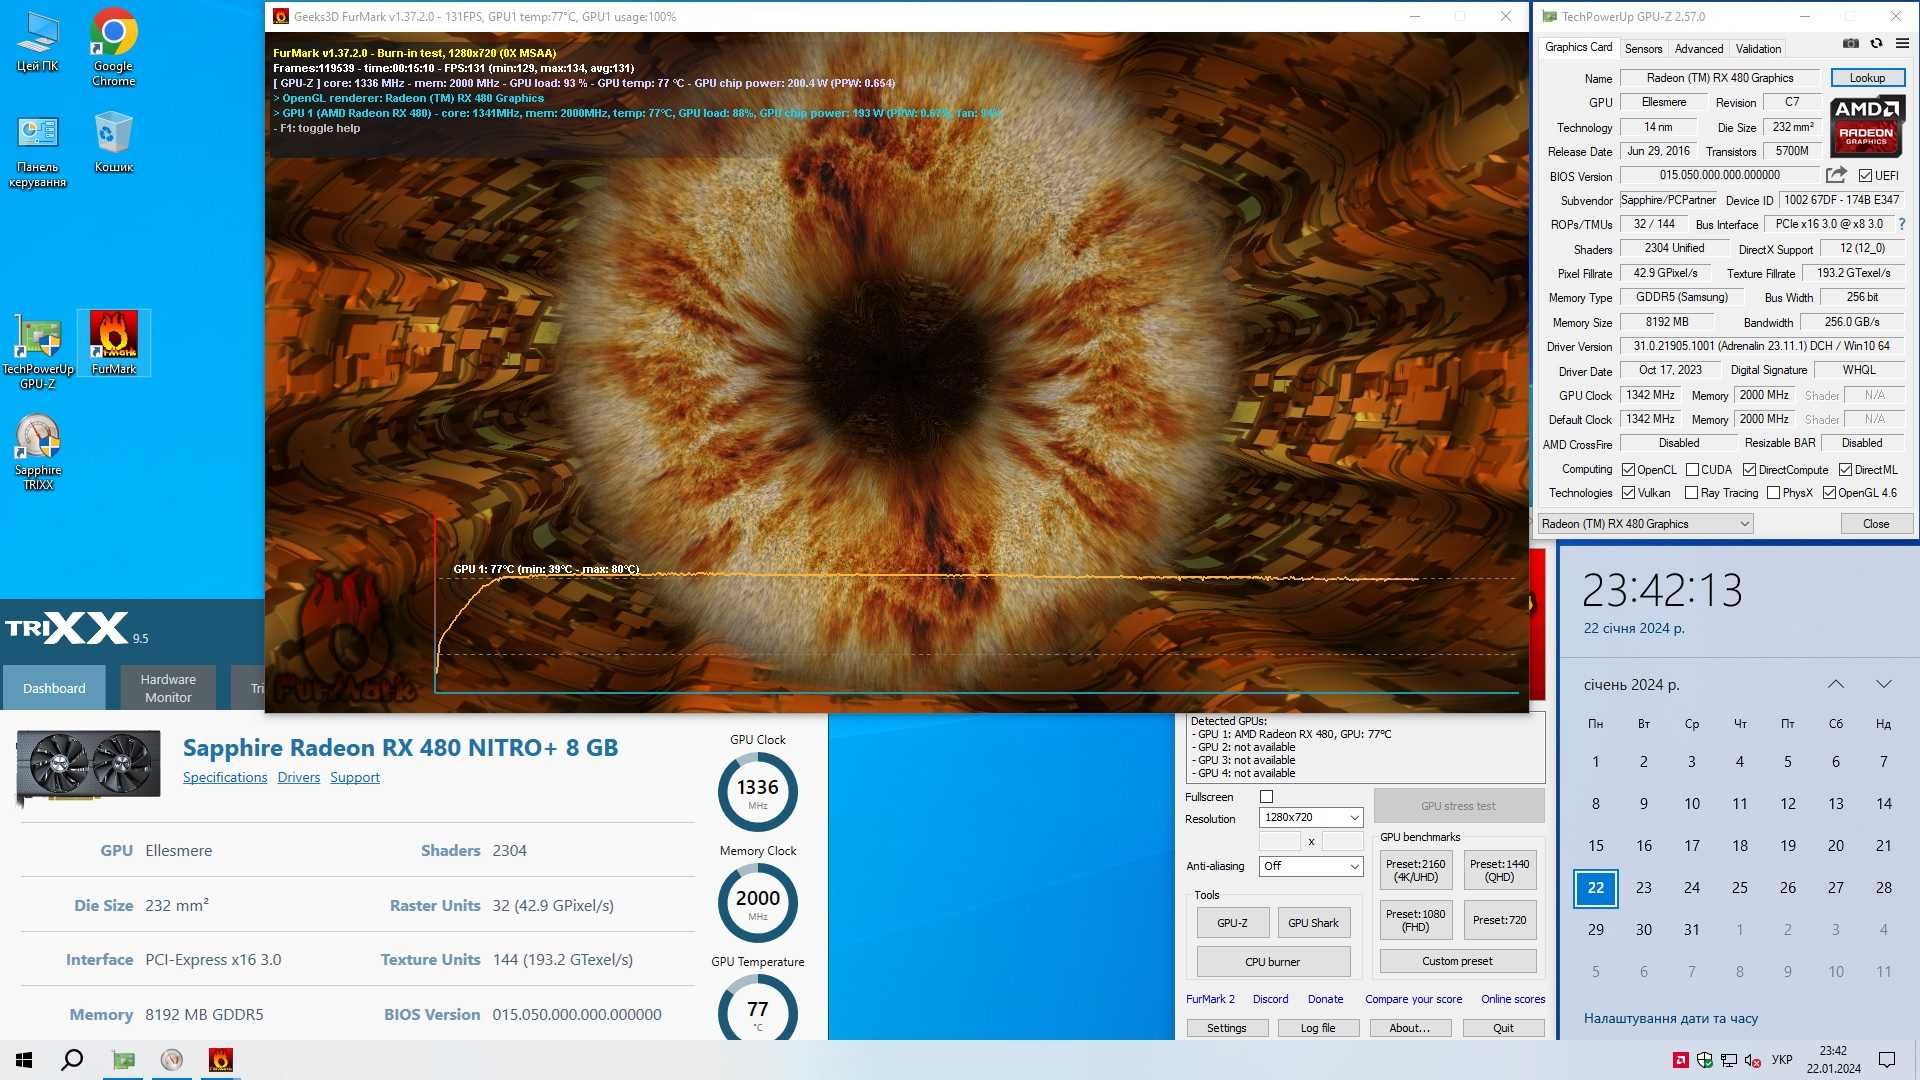The width and height of the screenshot is (1920, 1080).
Task: Click the GPU-Z refresh icon
Action: tap(1876, 44)
